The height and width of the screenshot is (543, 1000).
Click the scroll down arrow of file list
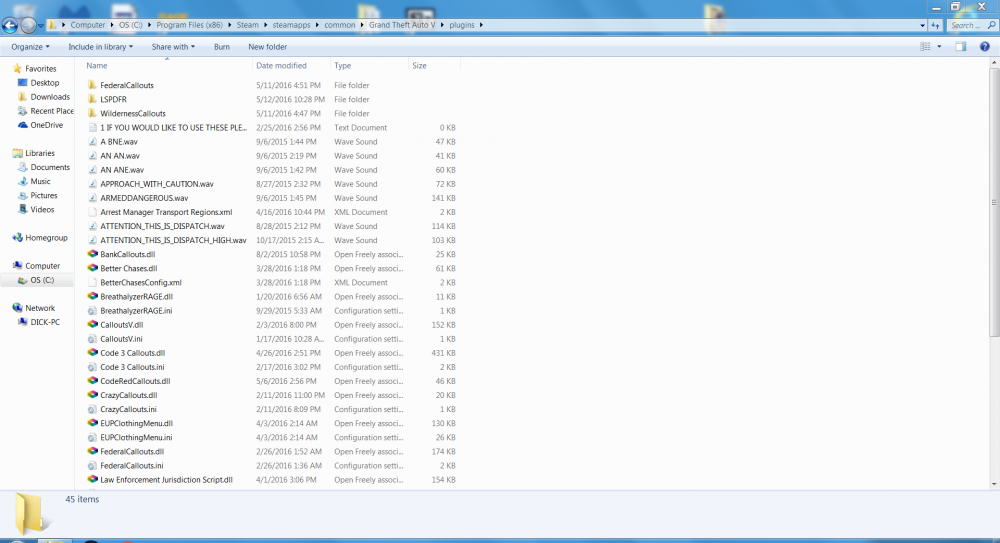tap(994, 484)
